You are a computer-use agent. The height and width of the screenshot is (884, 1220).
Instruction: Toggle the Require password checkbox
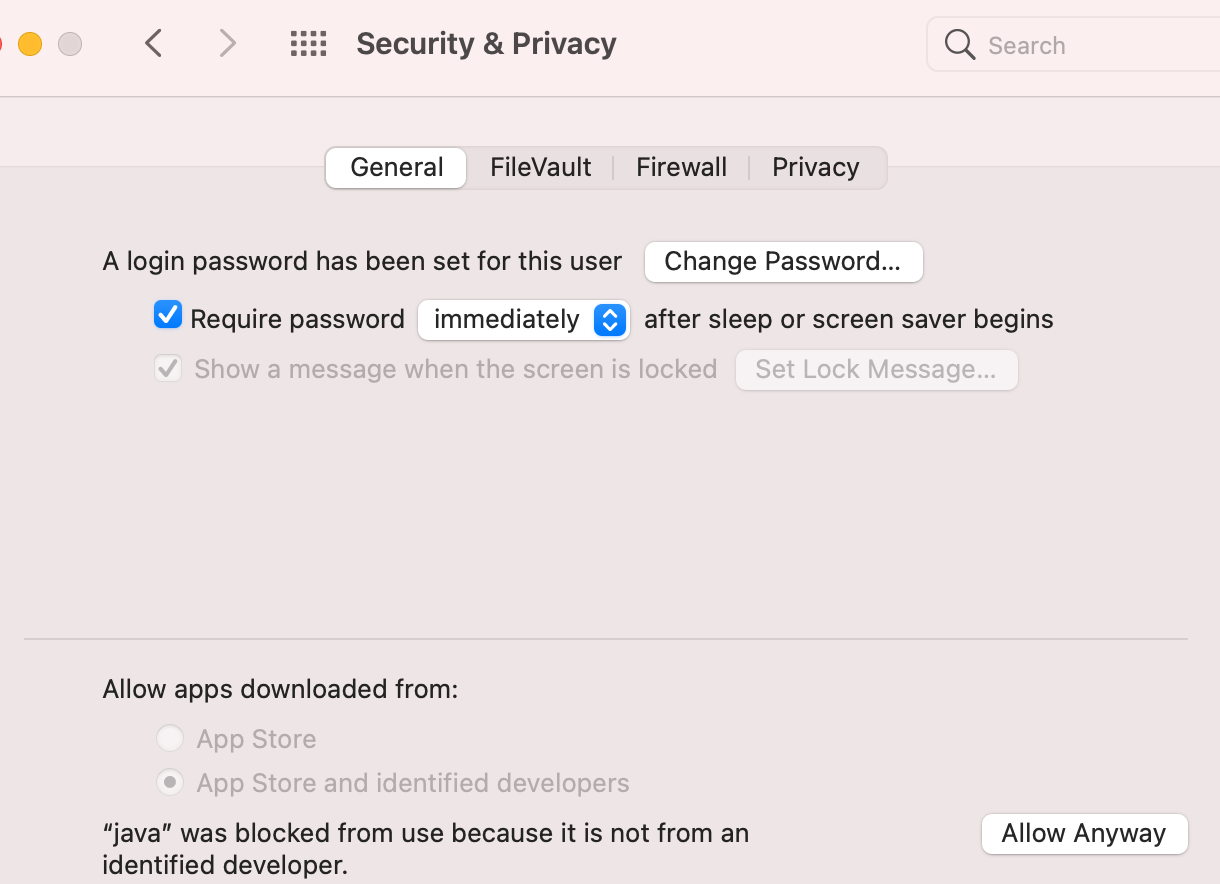(x=167, y=316)
